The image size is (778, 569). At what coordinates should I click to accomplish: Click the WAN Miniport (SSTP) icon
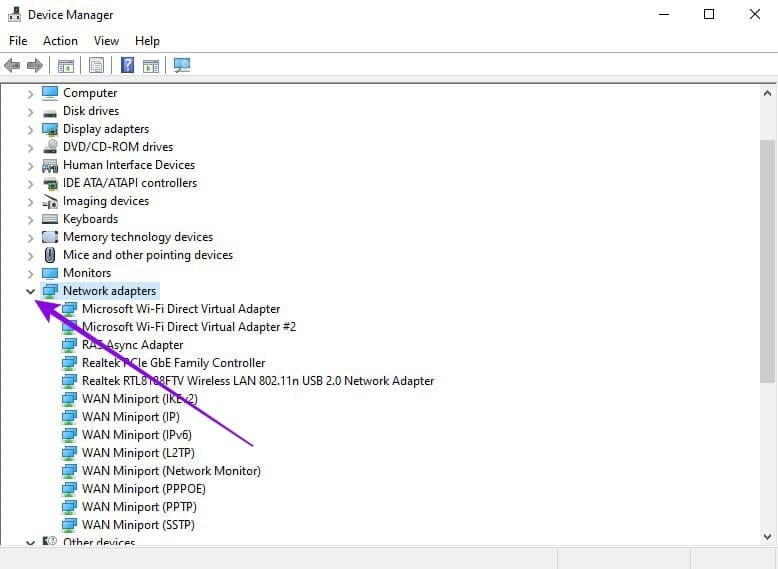(x=69, y=525)
